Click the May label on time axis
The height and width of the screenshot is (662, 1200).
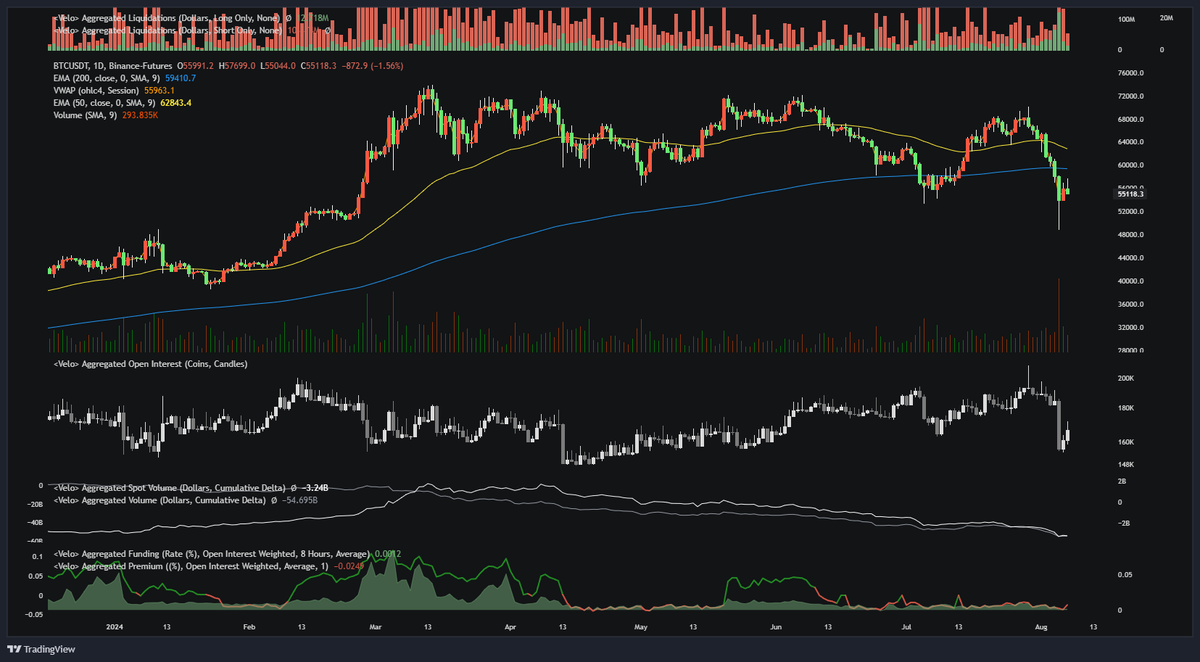[641, 629]
